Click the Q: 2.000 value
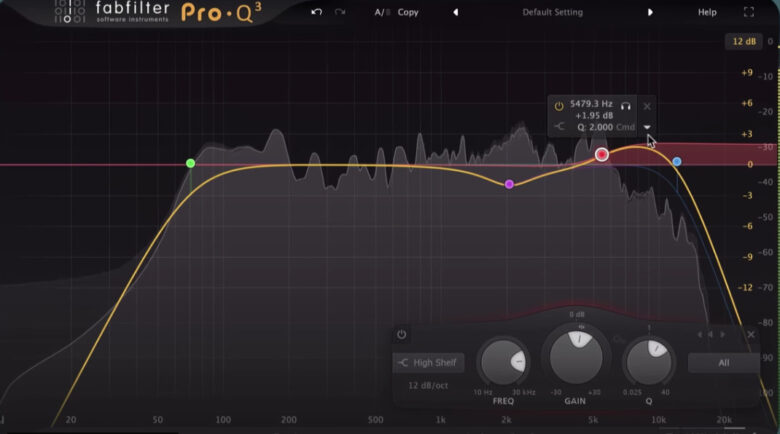Screen dimensions: 780x434 pos(595,127)
